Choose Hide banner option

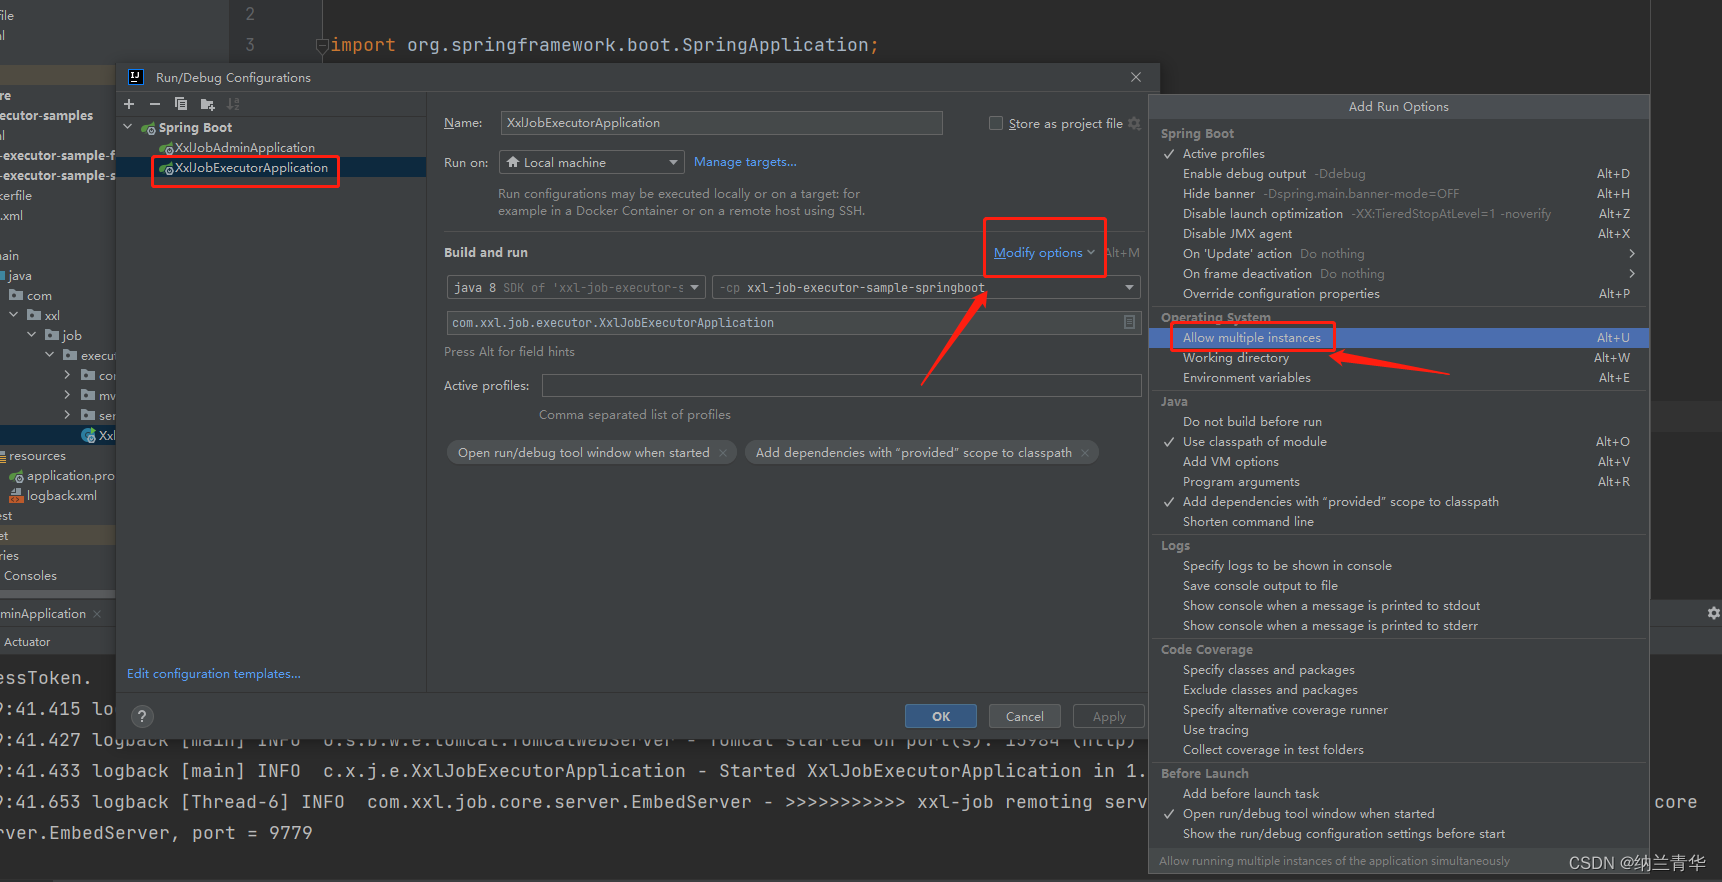point(1399,194)
